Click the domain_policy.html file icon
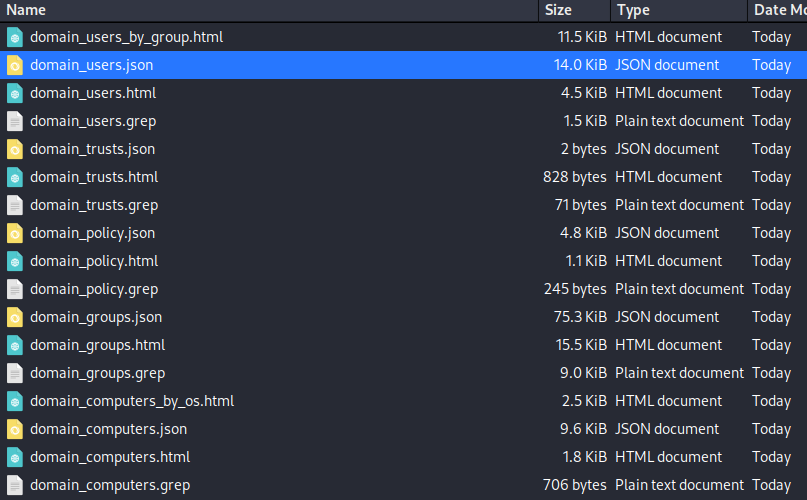This screenshot has height=500, width=807. [x=14, y=261]
